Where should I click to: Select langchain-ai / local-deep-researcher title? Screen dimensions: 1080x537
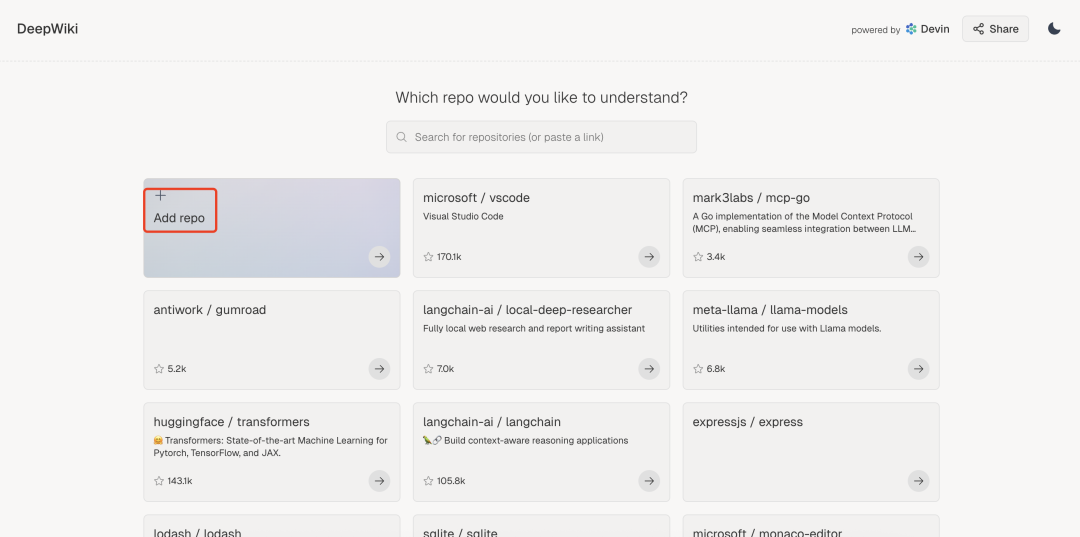pyautogui.click(x=528, y=310)
